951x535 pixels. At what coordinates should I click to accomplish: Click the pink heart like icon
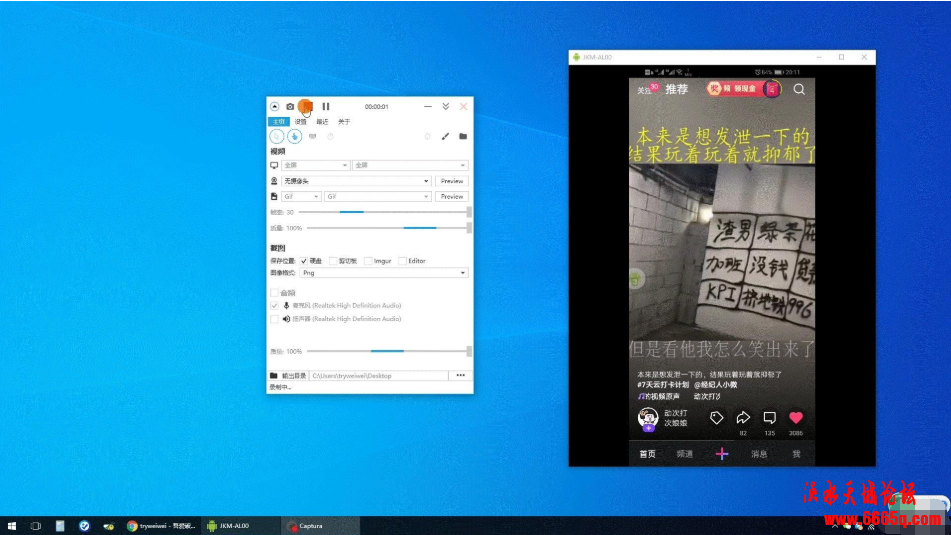pyautogui.click(x=796, y=417)
